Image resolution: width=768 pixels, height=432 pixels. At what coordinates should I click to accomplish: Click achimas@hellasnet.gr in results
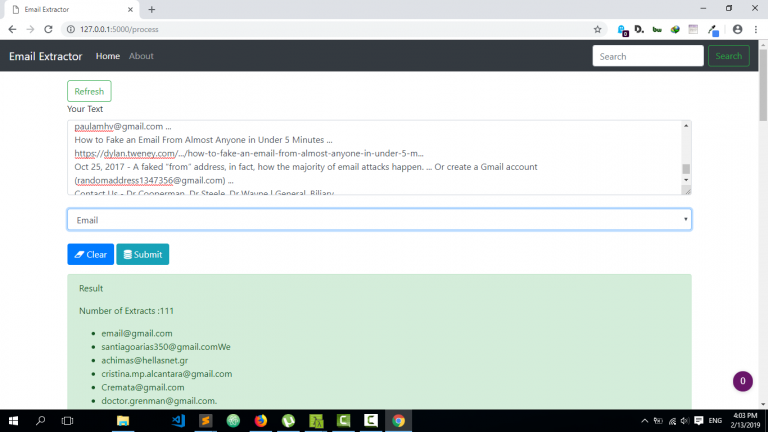(x=144, y=360)
